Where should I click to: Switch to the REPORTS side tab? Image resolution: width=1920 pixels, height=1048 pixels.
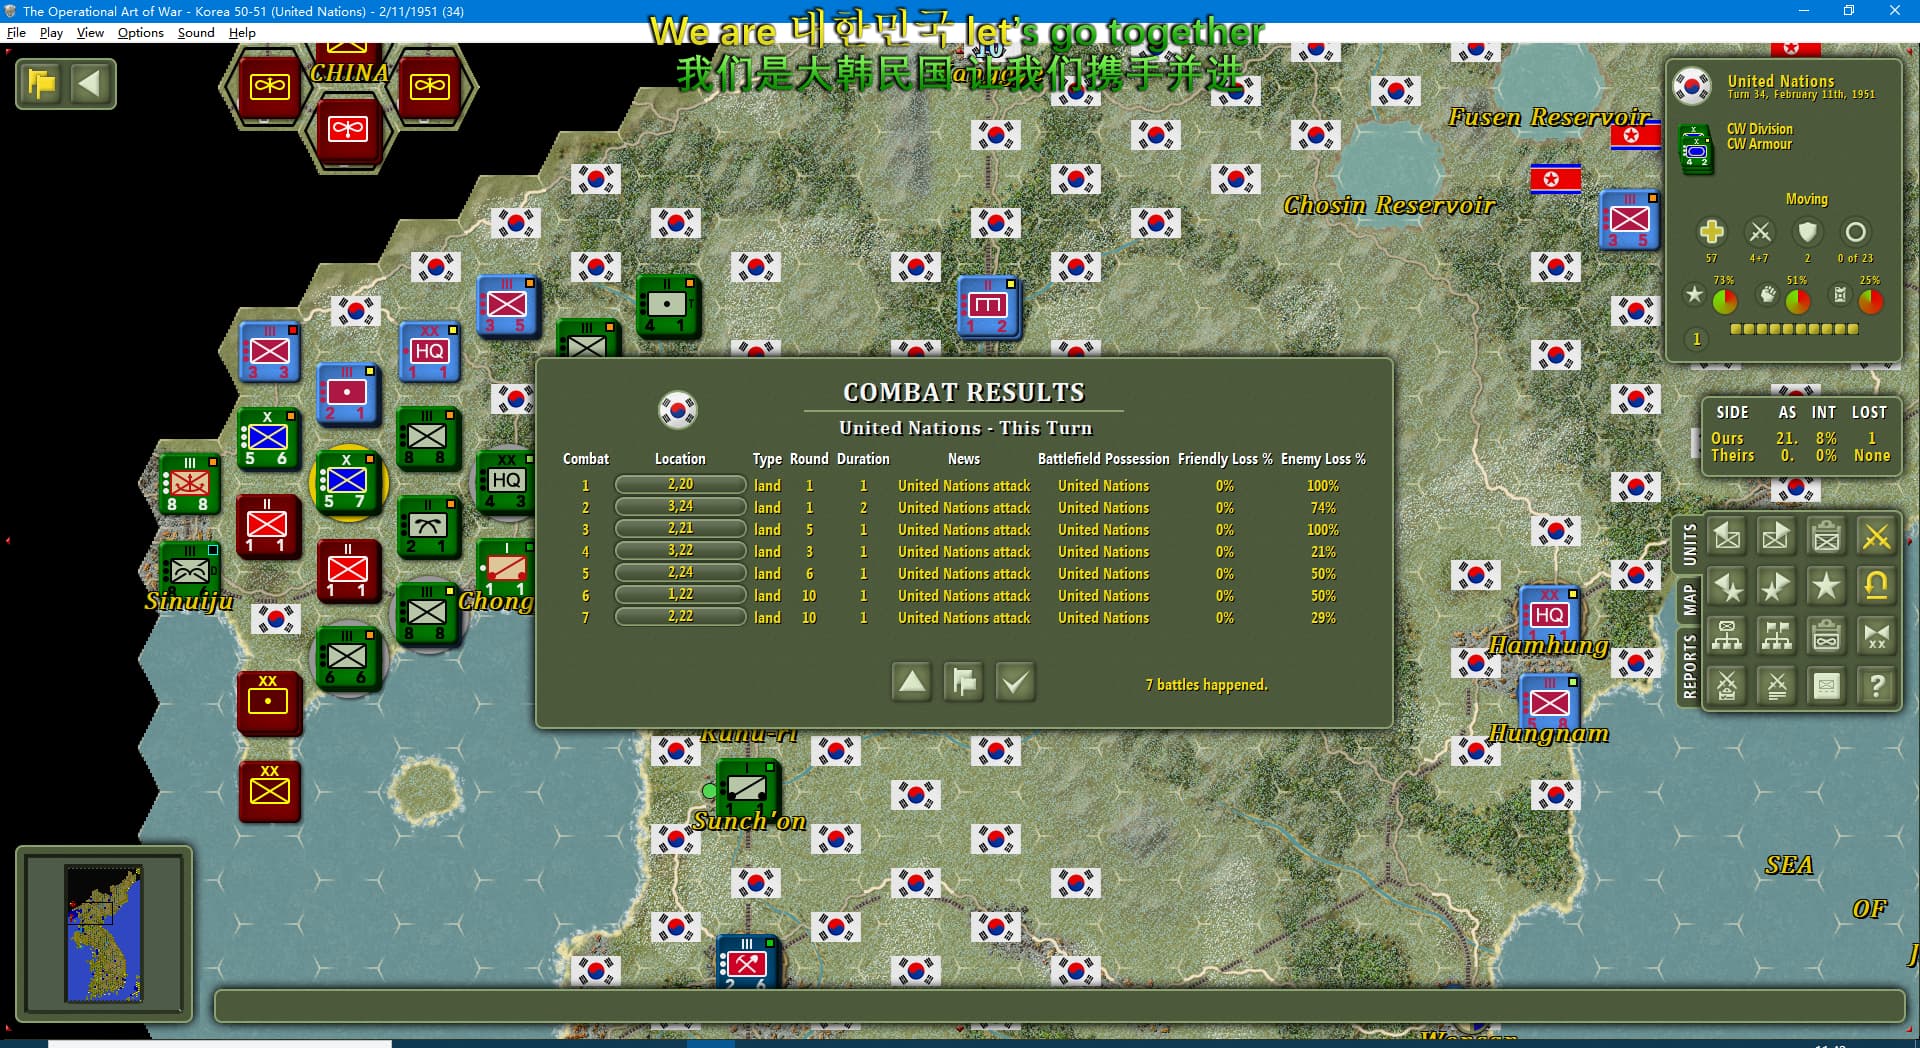1689,667
